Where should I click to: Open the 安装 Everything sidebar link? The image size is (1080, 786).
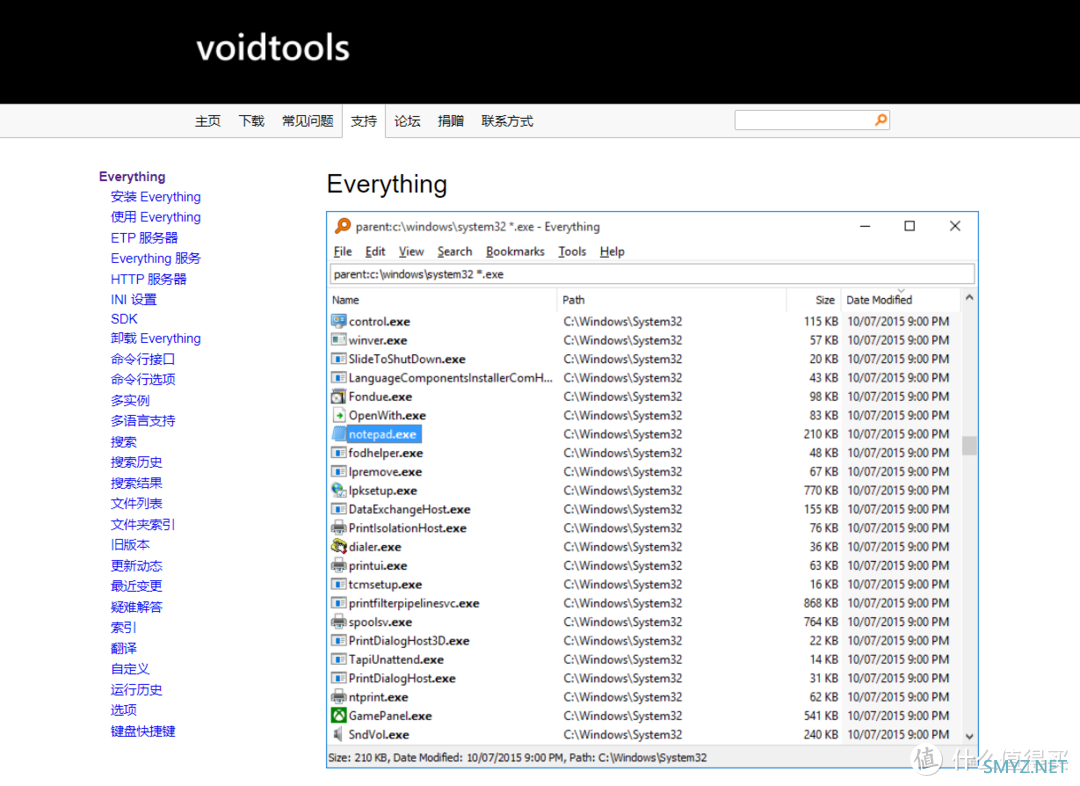click(x=156, y=197)
